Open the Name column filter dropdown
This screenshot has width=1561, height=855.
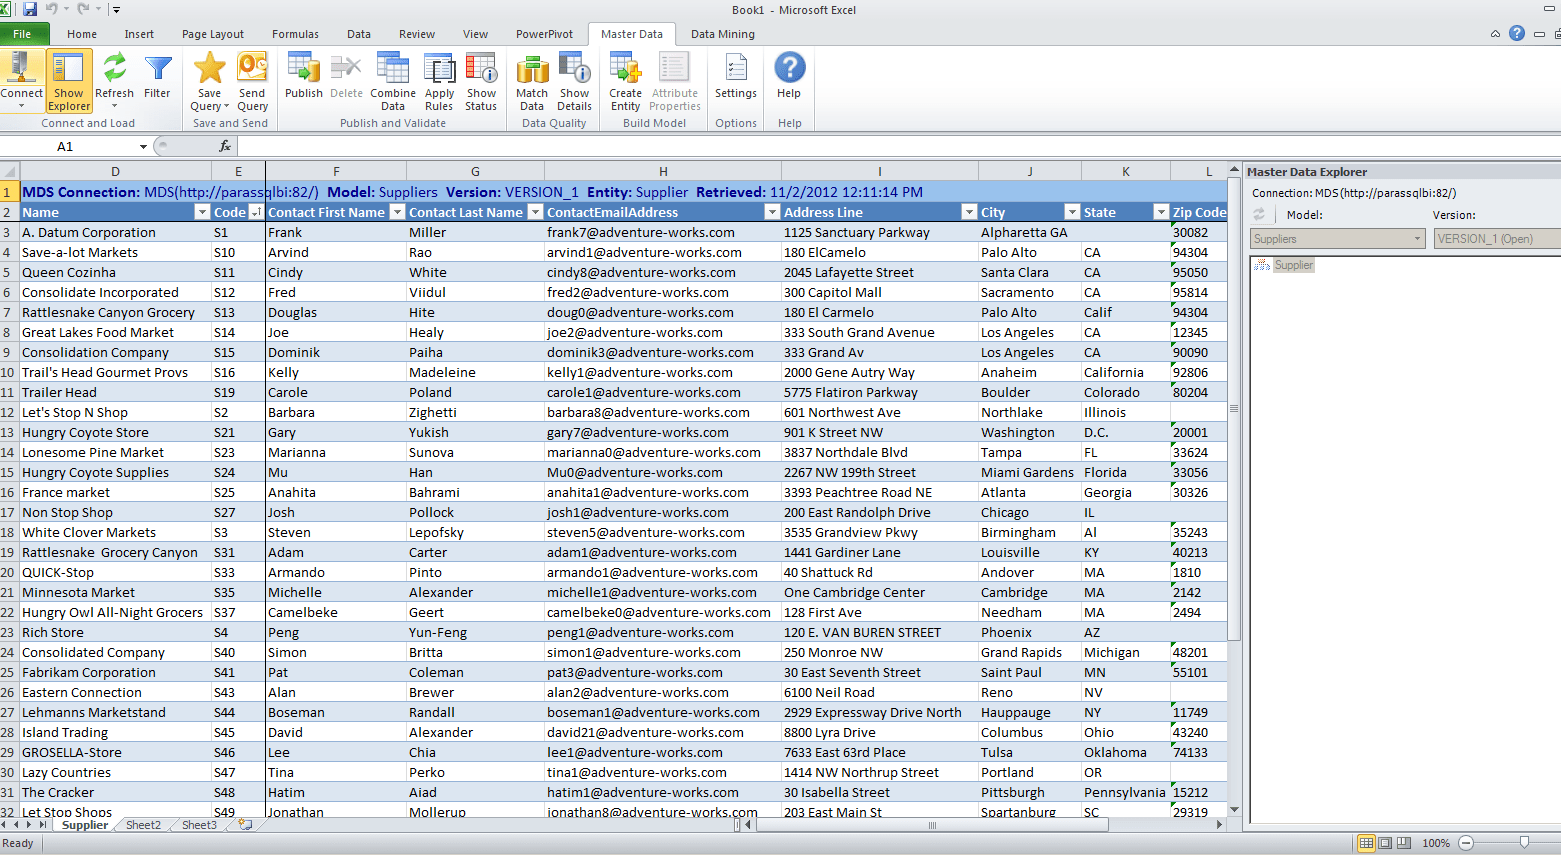point(200,212)
